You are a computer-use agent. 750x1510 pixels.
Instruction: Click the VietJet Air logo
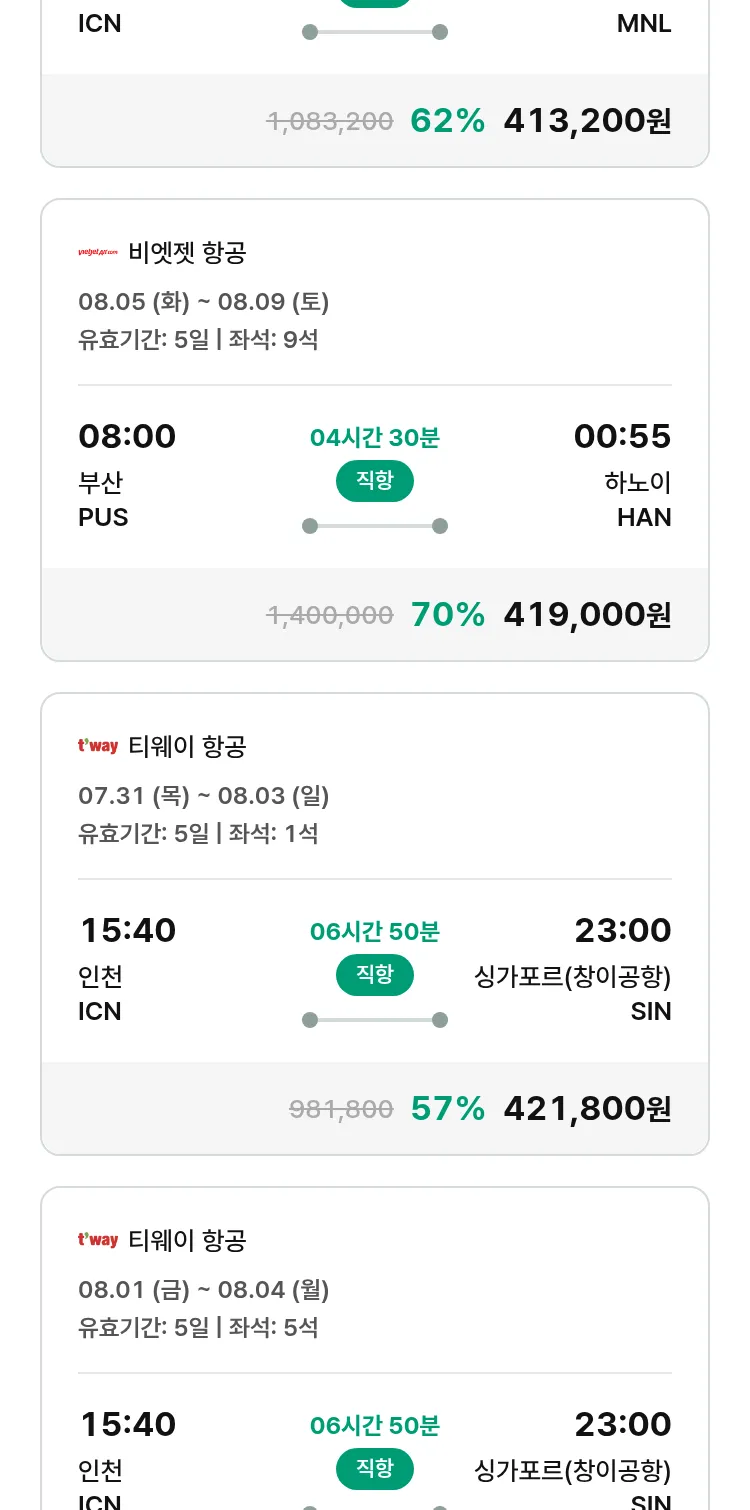pyautogui.click(x=98, y=253)
